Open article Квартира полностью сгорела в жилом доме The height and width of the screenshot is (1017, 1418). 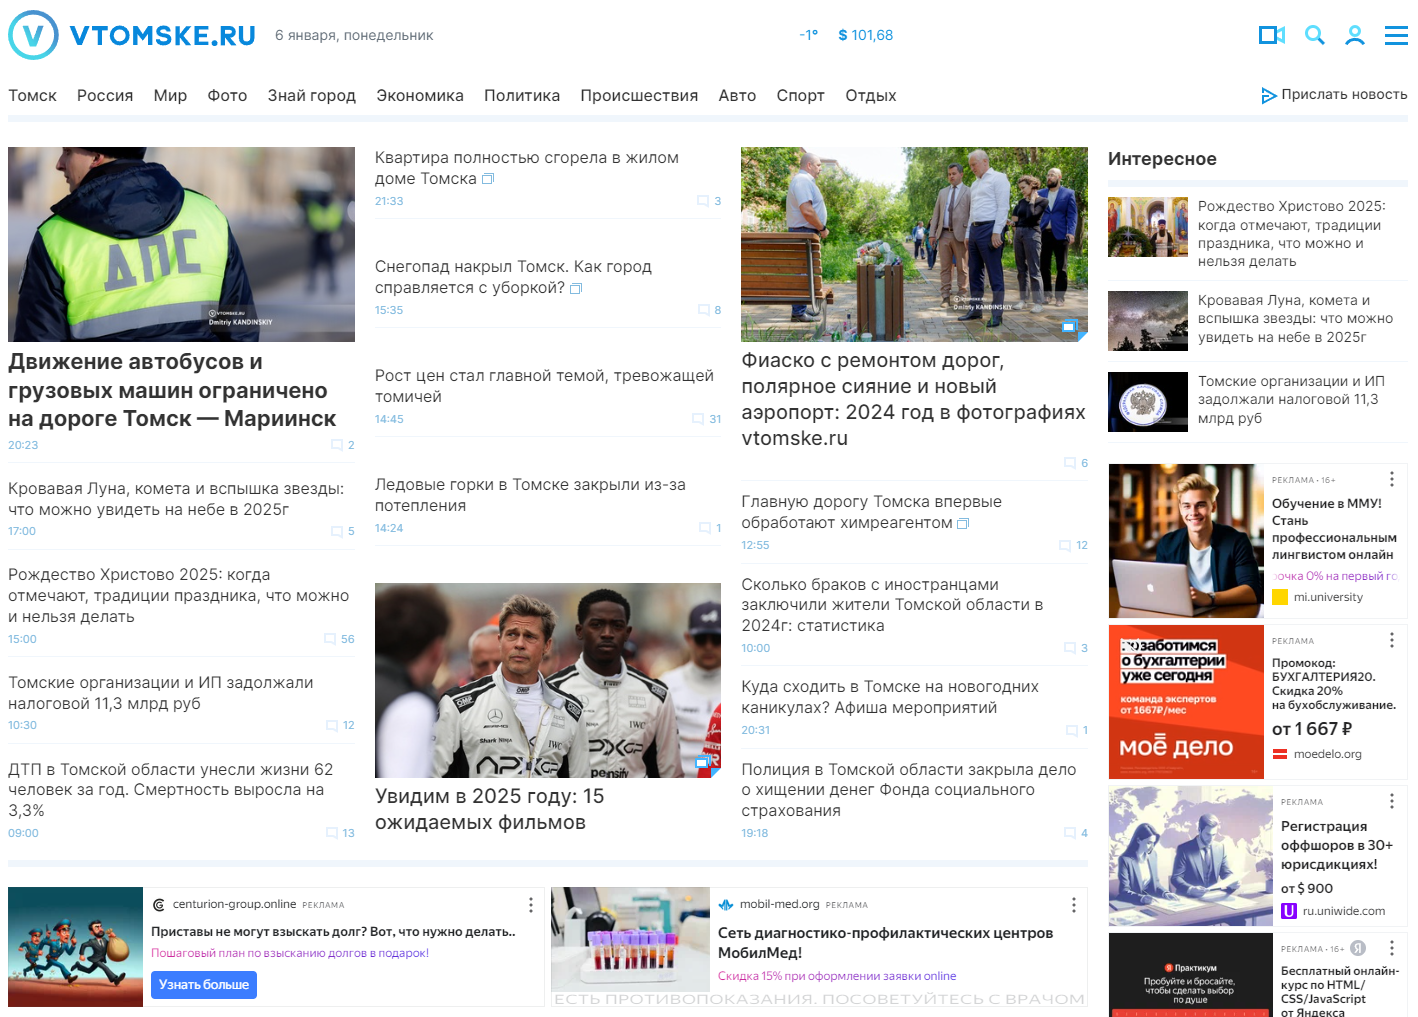[527, 168]
